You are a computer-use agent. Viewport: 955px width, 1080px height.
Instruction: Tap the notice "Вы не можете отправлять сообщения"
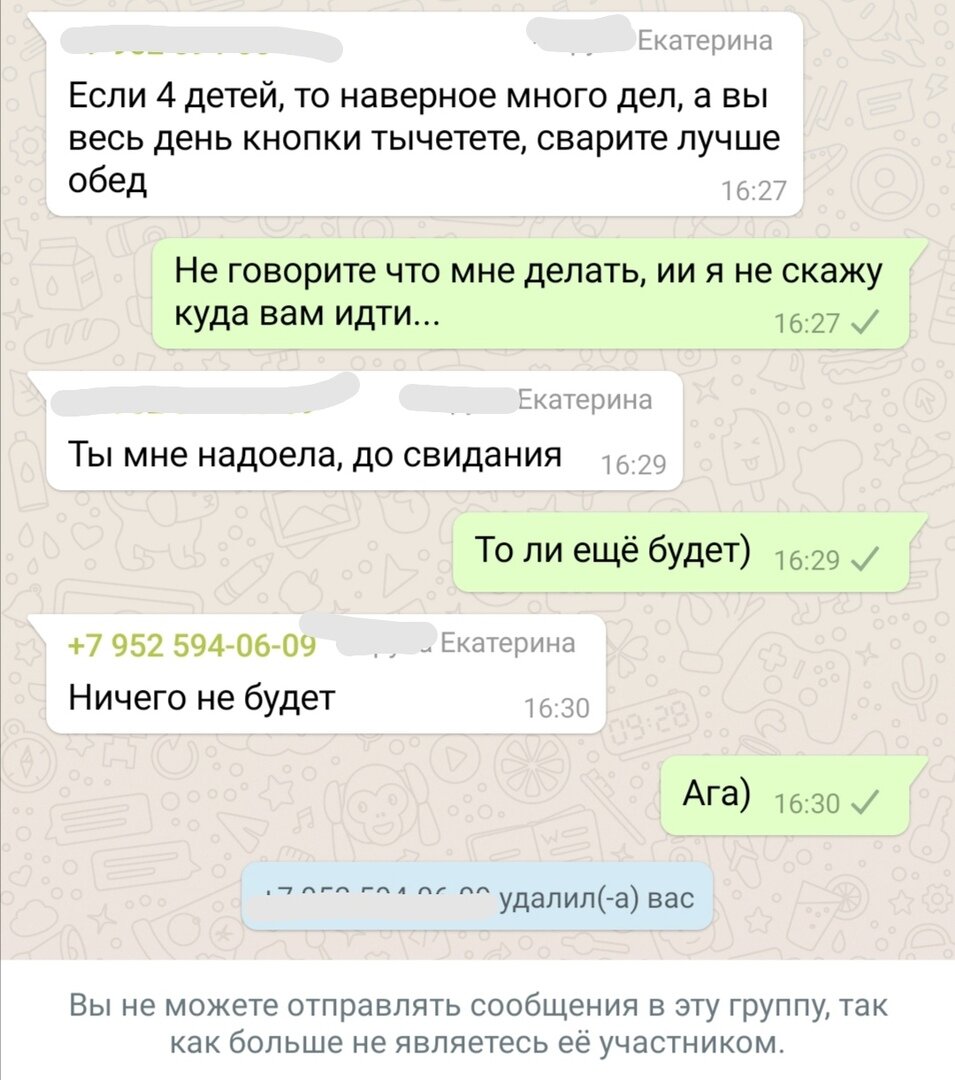(478, 1024)
